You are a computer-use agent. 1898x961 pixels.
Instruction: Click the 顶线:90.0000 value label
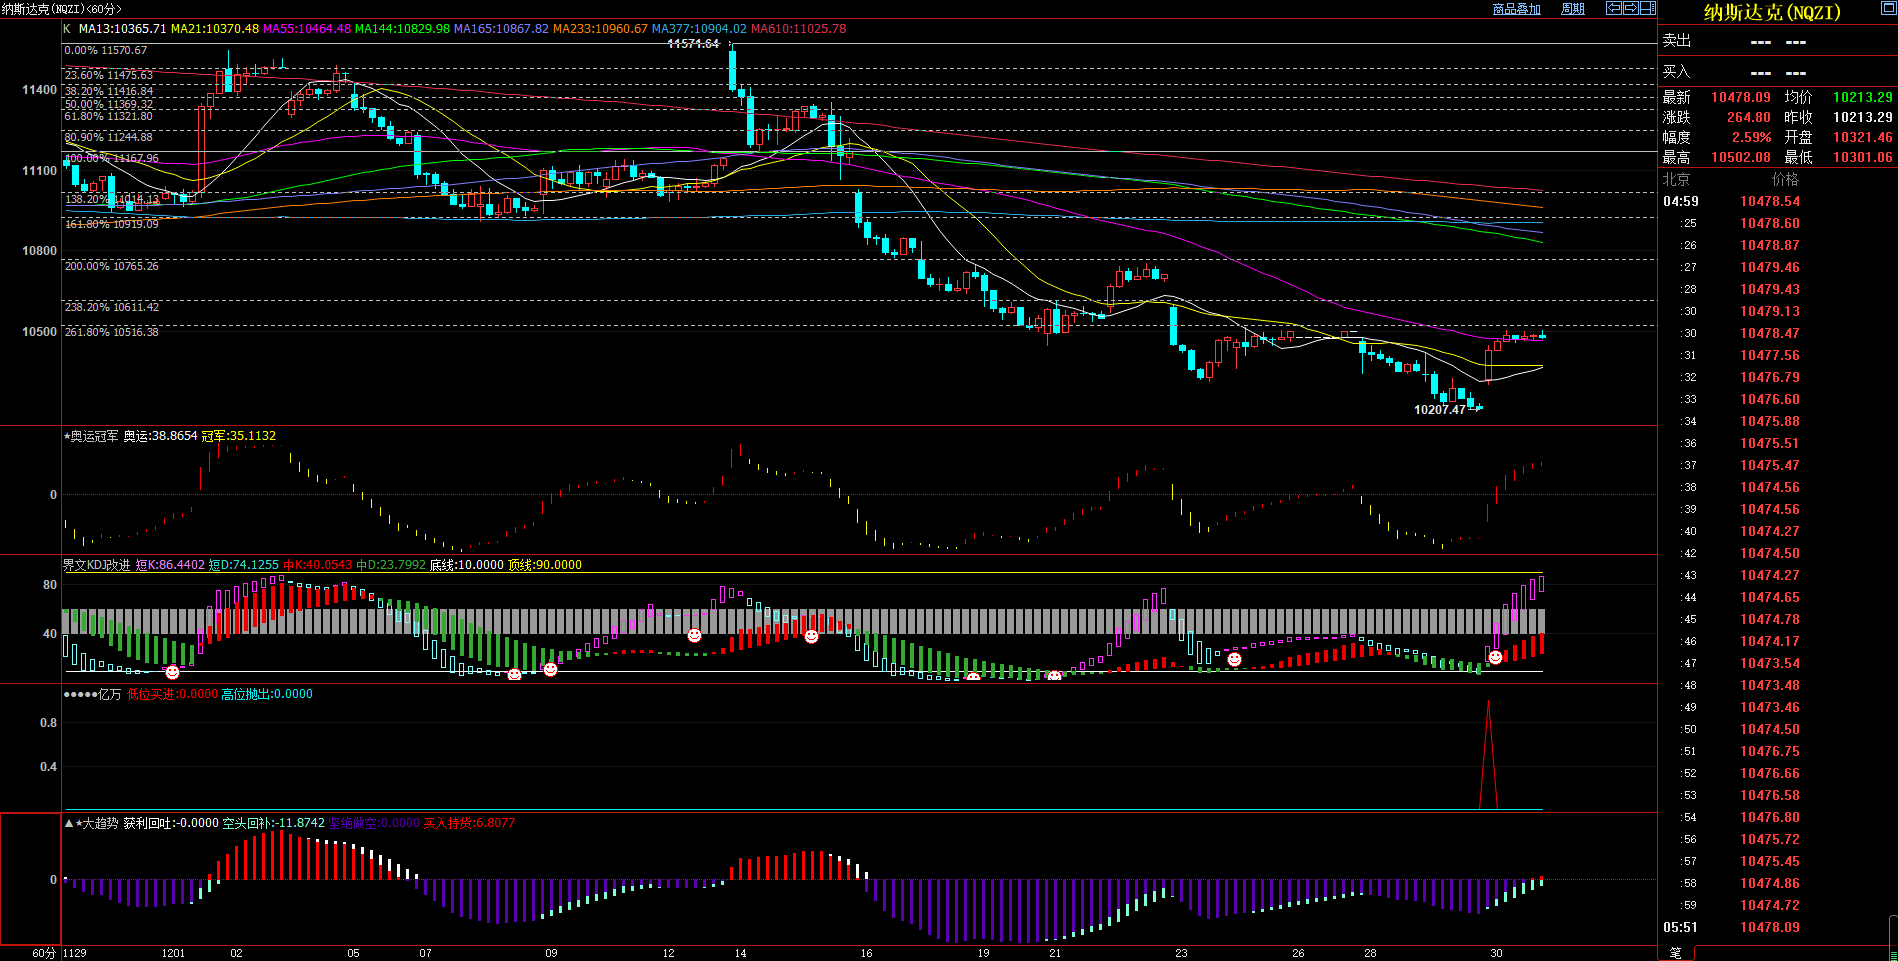point(545,565)
